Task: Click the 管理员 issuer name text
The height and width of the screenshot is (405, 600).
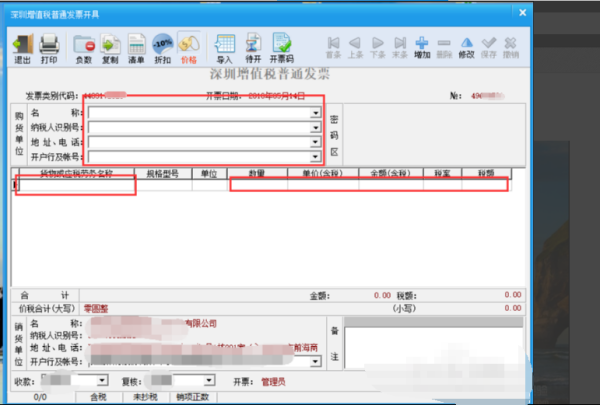Action: point(273,382)
